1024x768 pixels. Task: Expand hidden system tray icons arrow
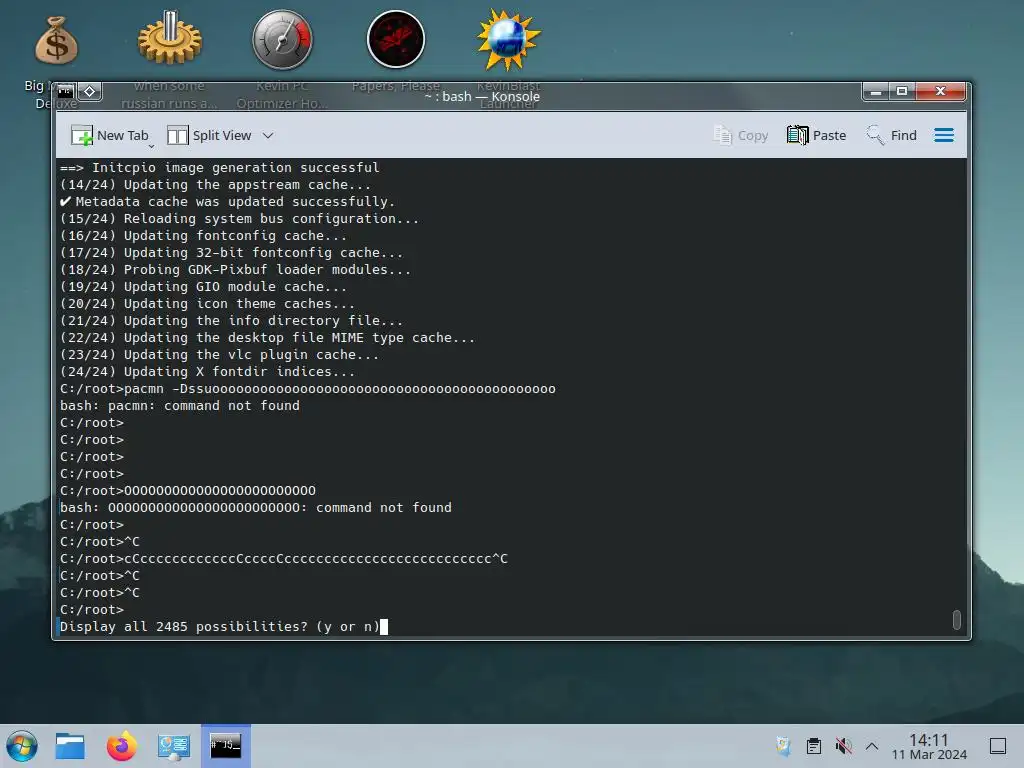click(872, 746)
